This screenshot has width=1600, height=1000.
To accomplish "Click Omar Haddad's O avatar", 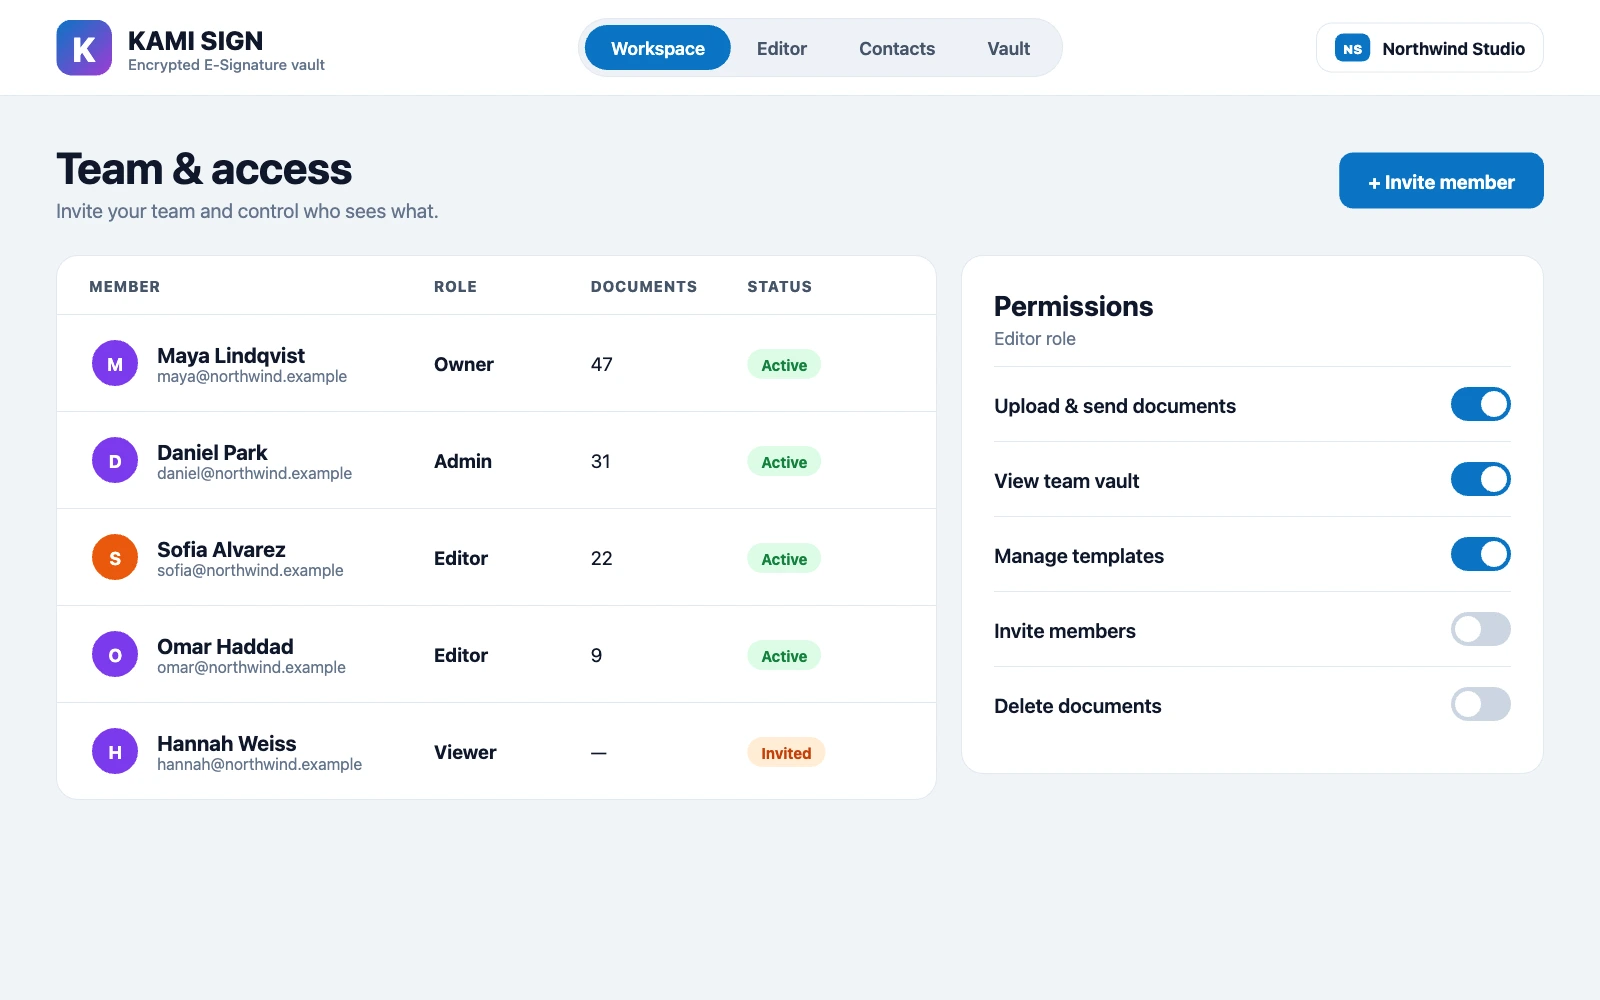I will 115,655.
